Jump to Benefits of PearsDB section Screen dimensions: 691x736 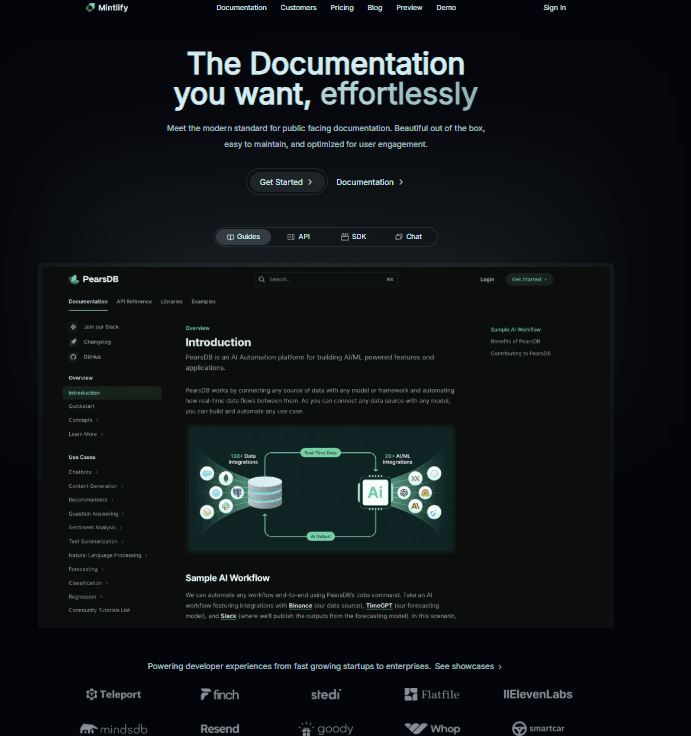(515, 341)
